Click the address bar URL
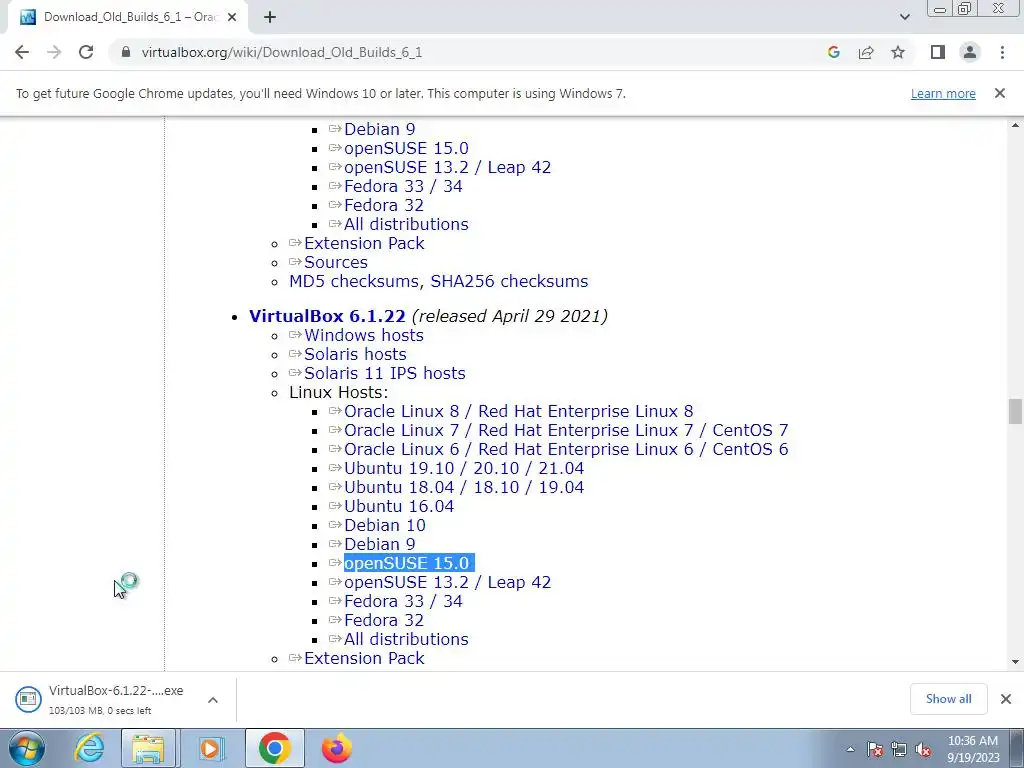 (x=281, y=52)
